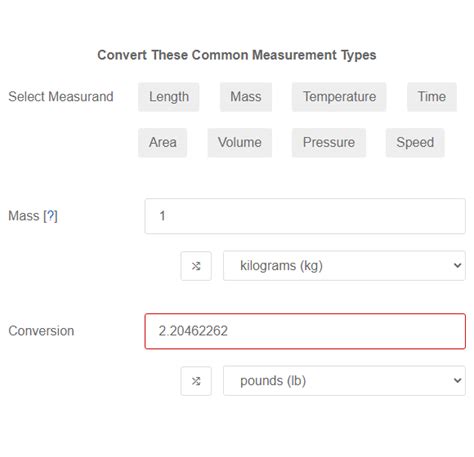
Task: Select the Length measurand
Action: coord(169,97)
